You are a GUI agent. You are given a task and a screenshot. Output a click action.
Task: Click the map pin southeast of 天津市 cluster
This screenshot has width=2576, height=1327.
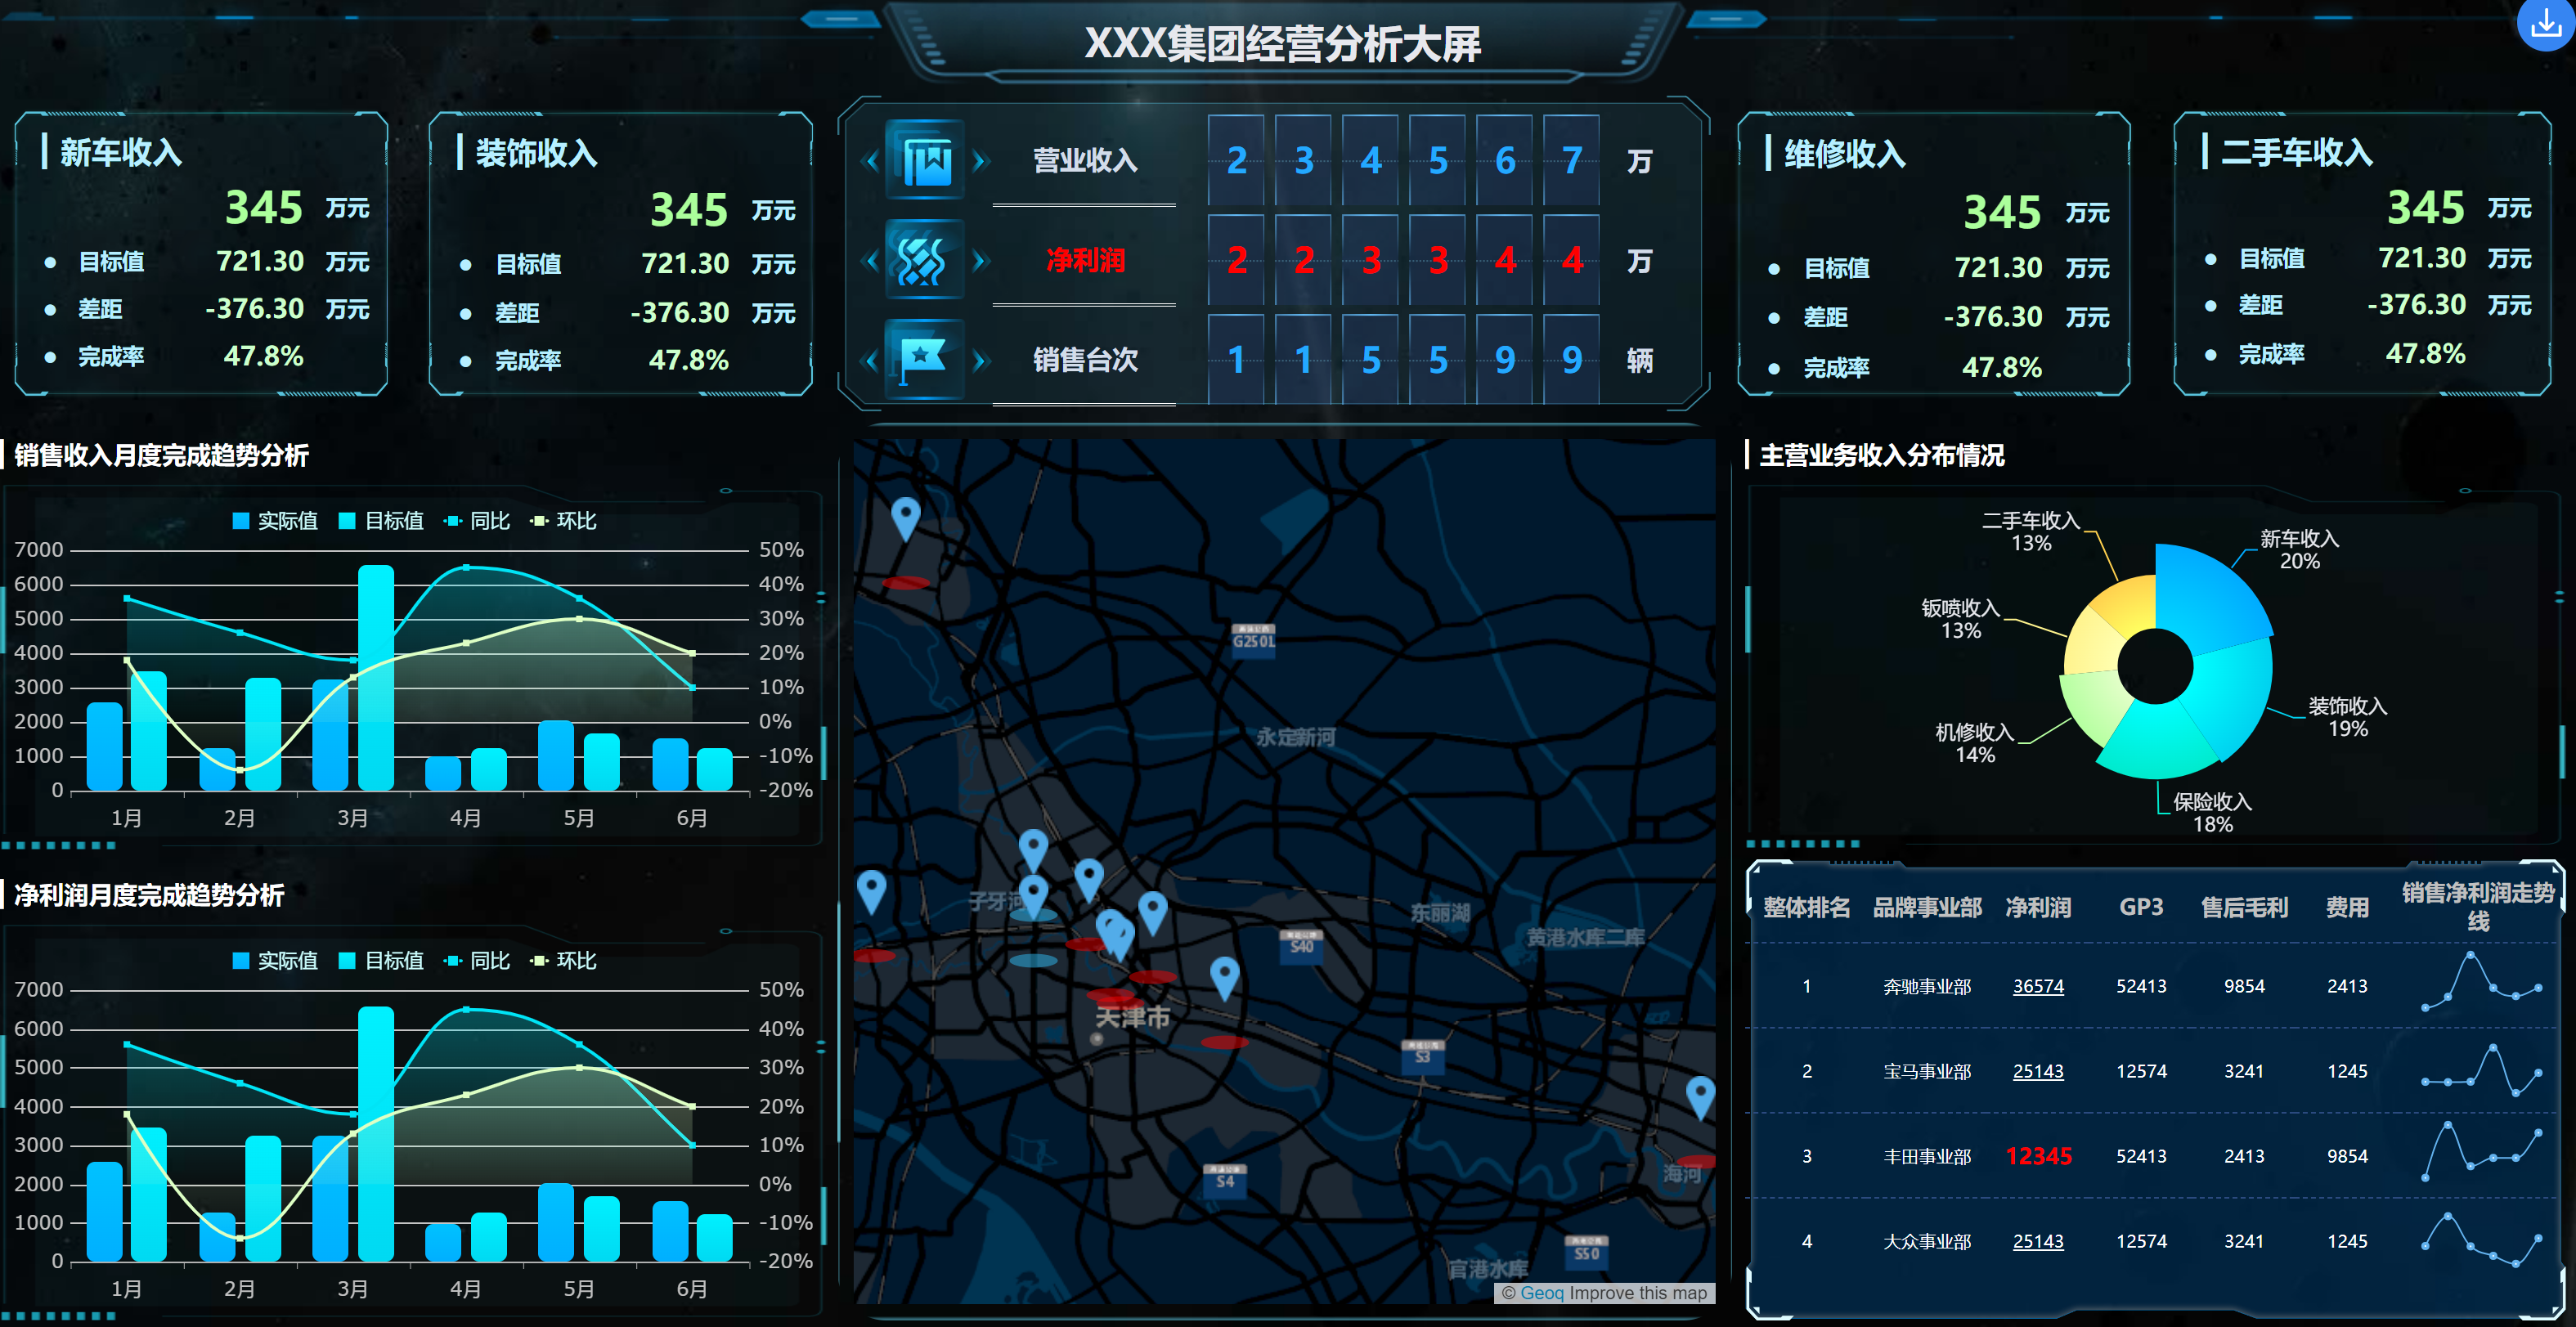tap(1224, 975)
